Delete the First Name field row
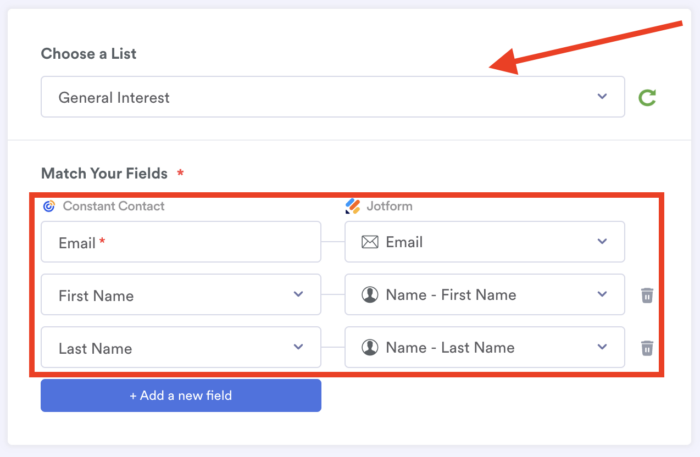The width and height of the screenshot is (700, 457). coord(647,295)
